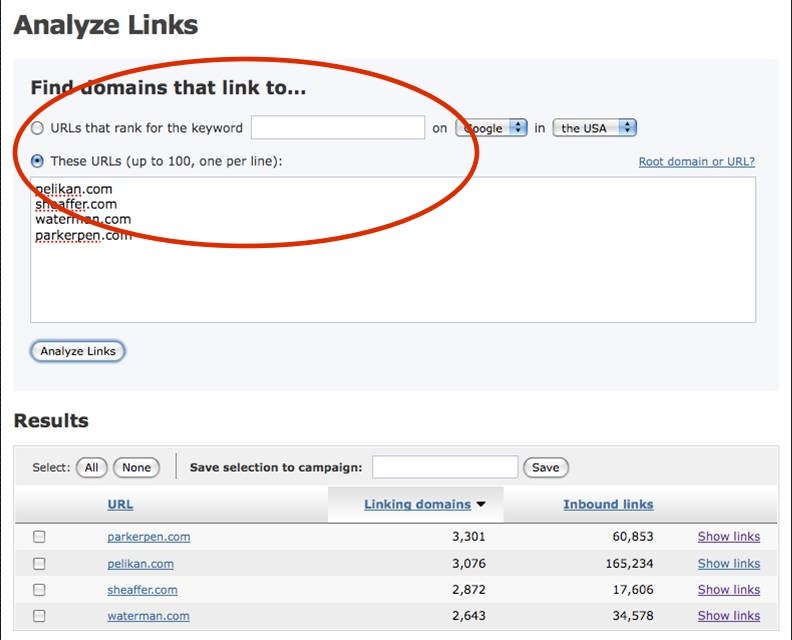Click the 3,301 linking domains value
This screenshot has width=792, height=640.
468,536
